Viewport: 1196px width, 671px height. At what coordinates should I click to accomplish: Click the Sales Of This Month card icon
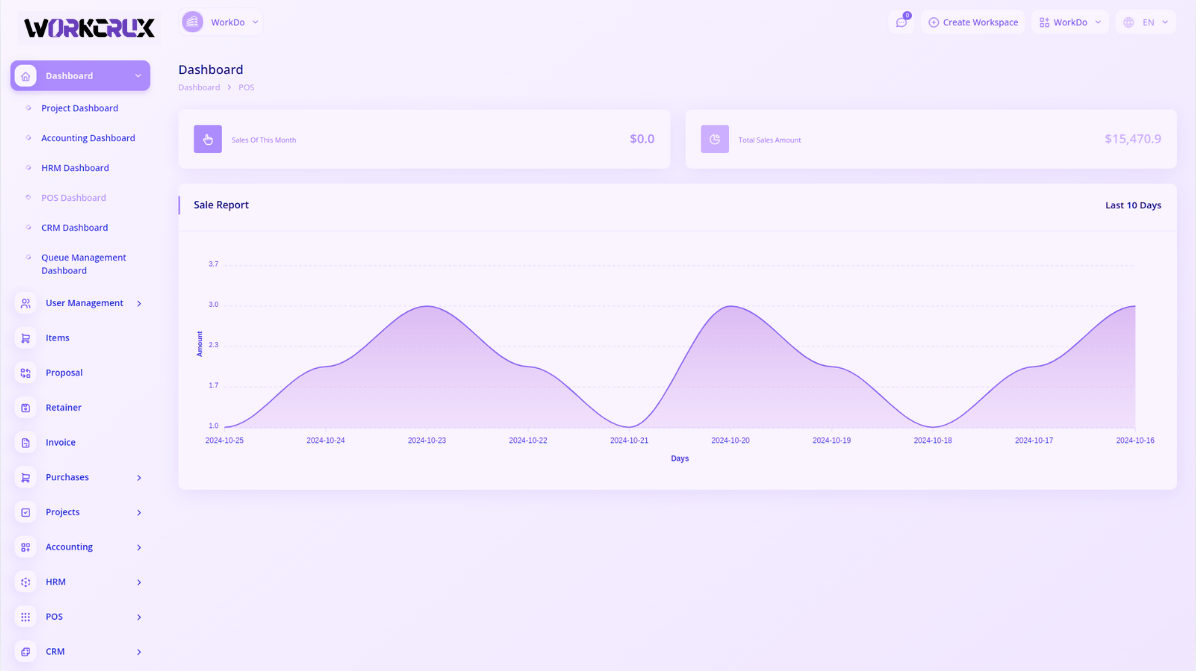point(207,139)
